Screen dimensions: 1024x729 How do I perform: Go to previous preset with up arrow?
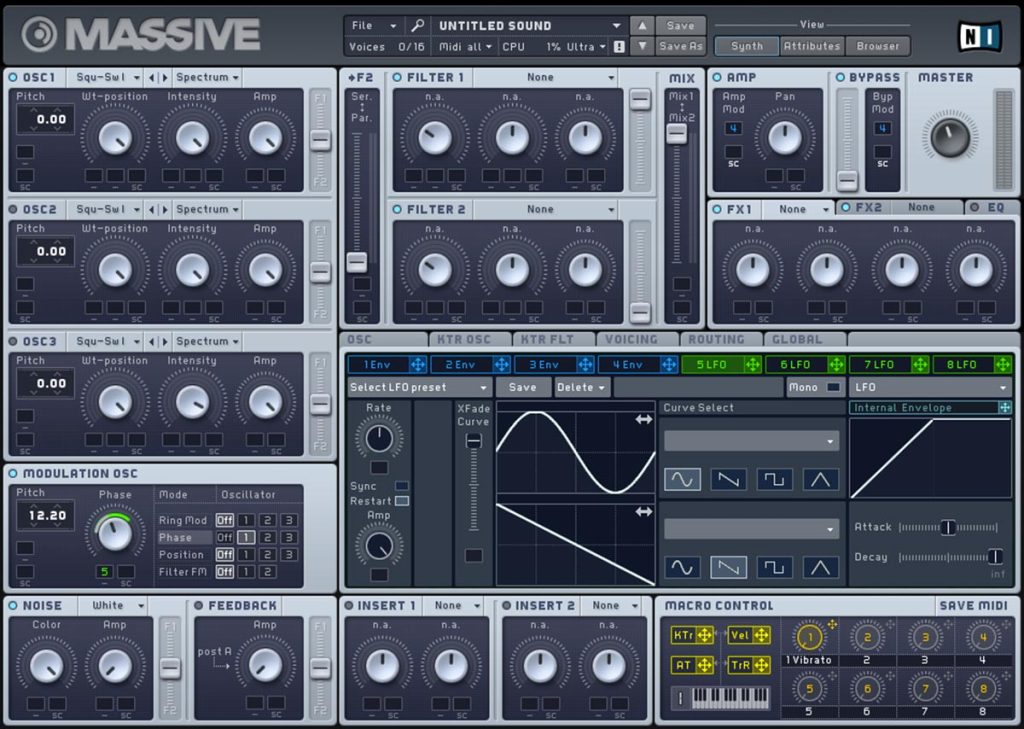coord(642,25)
